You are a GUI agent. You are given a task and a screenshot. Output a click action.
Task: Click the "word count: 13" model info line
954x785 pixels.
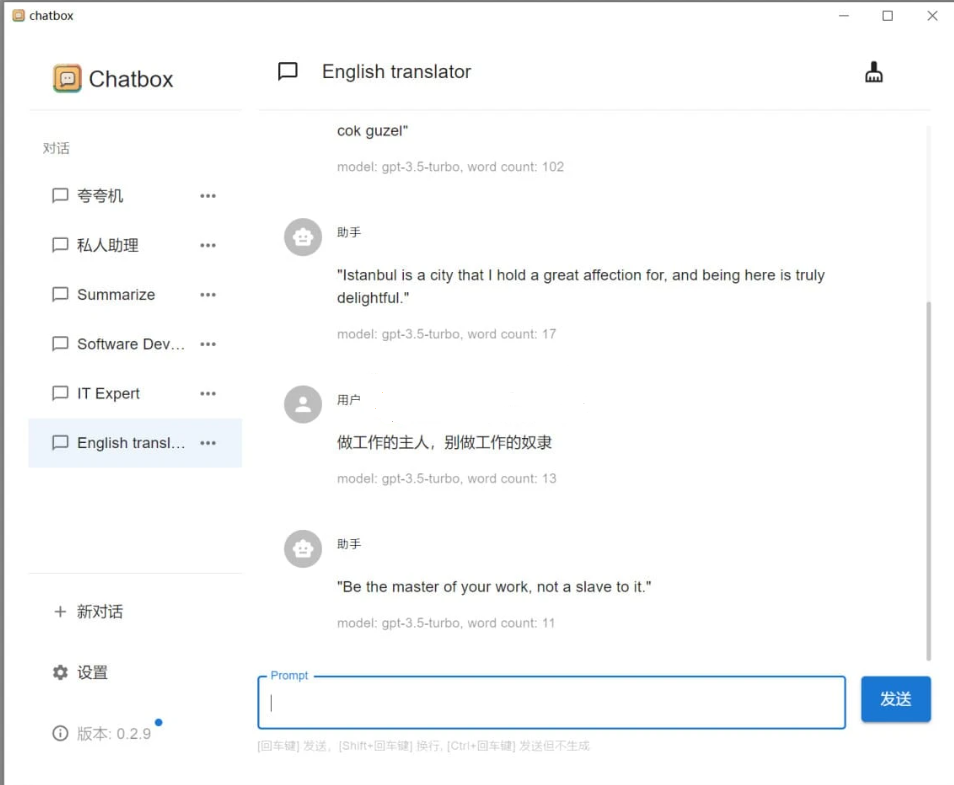click(447, 478)
